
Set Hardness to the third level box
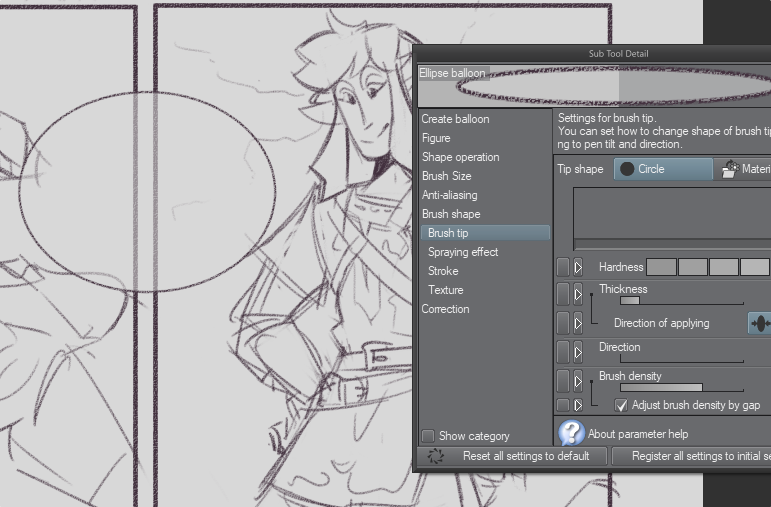[x=723, y=267]
